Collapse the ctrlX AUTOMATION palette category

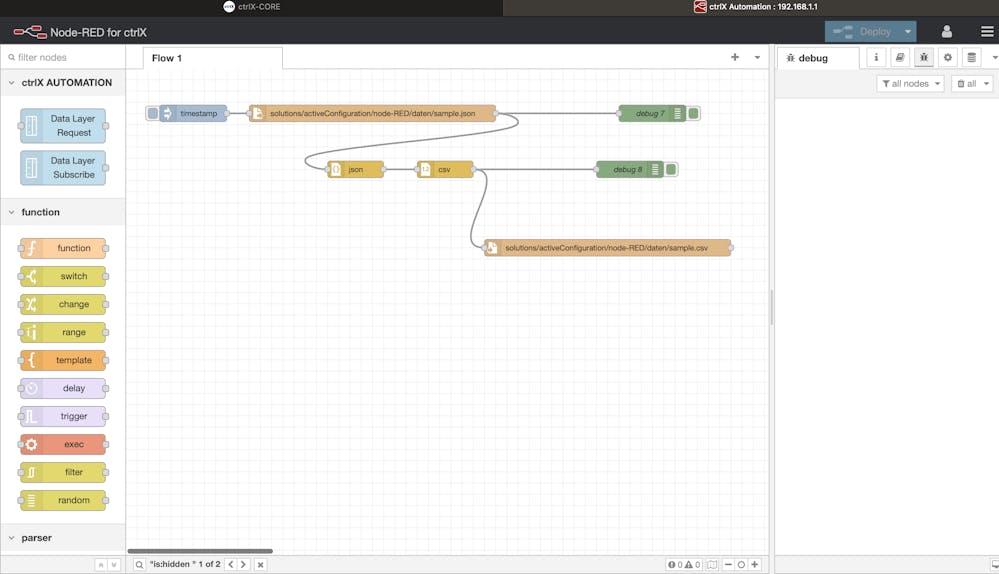(x=63, y=83)
